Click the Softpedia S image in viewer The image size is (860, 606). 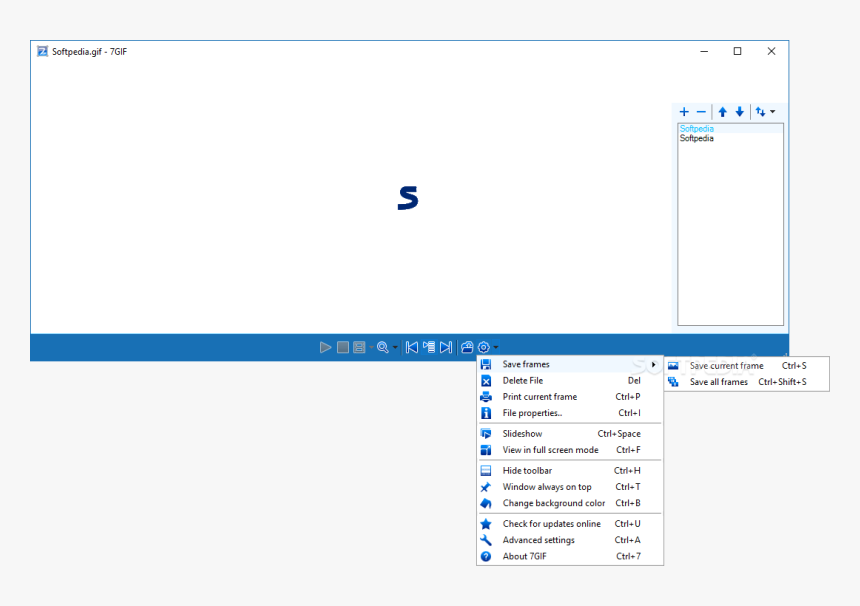(x=408, y=198)
